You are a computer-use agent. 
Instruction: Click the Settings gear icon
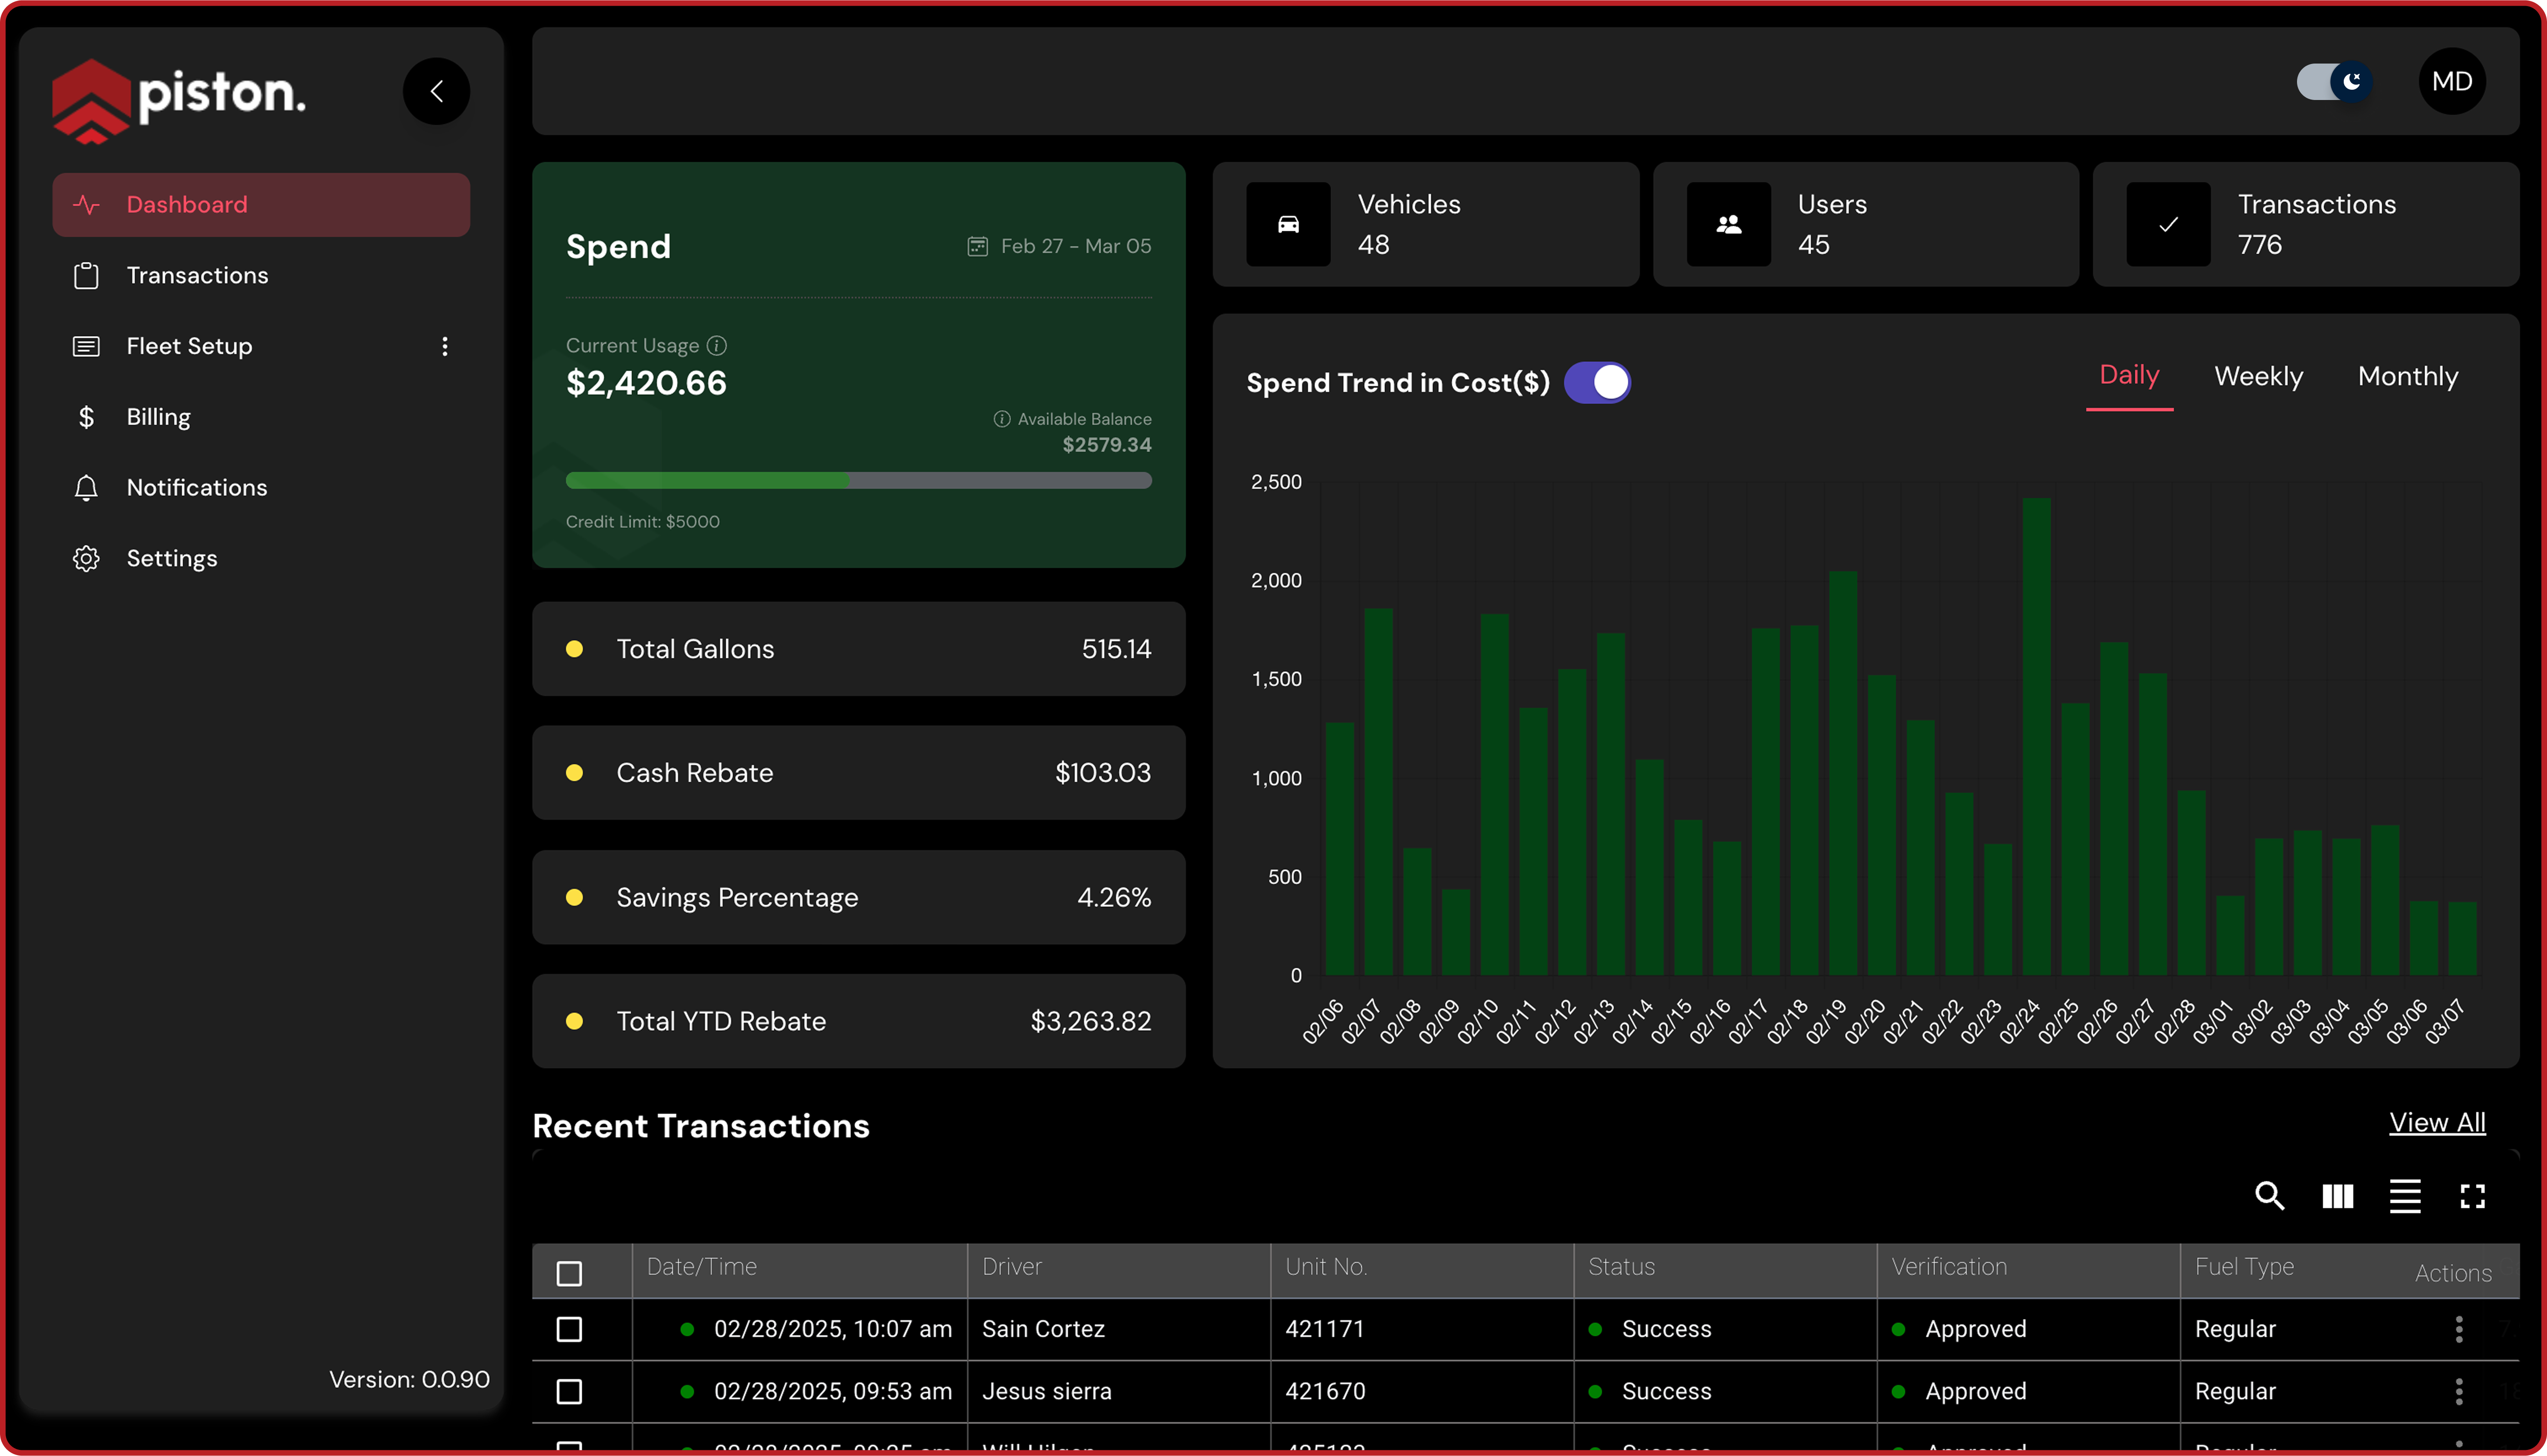(86, 558)
